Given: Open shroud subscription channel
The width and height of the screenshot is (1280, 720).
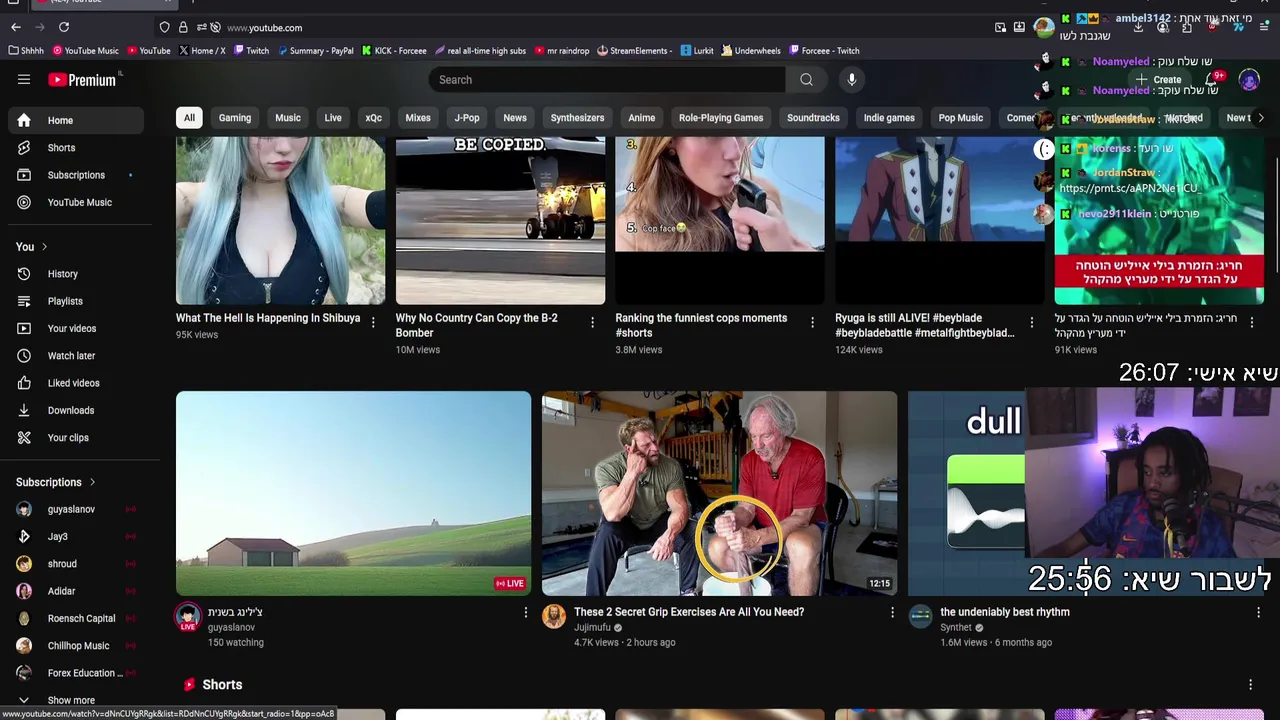Looking at the screenshot, I should [76, 564].
